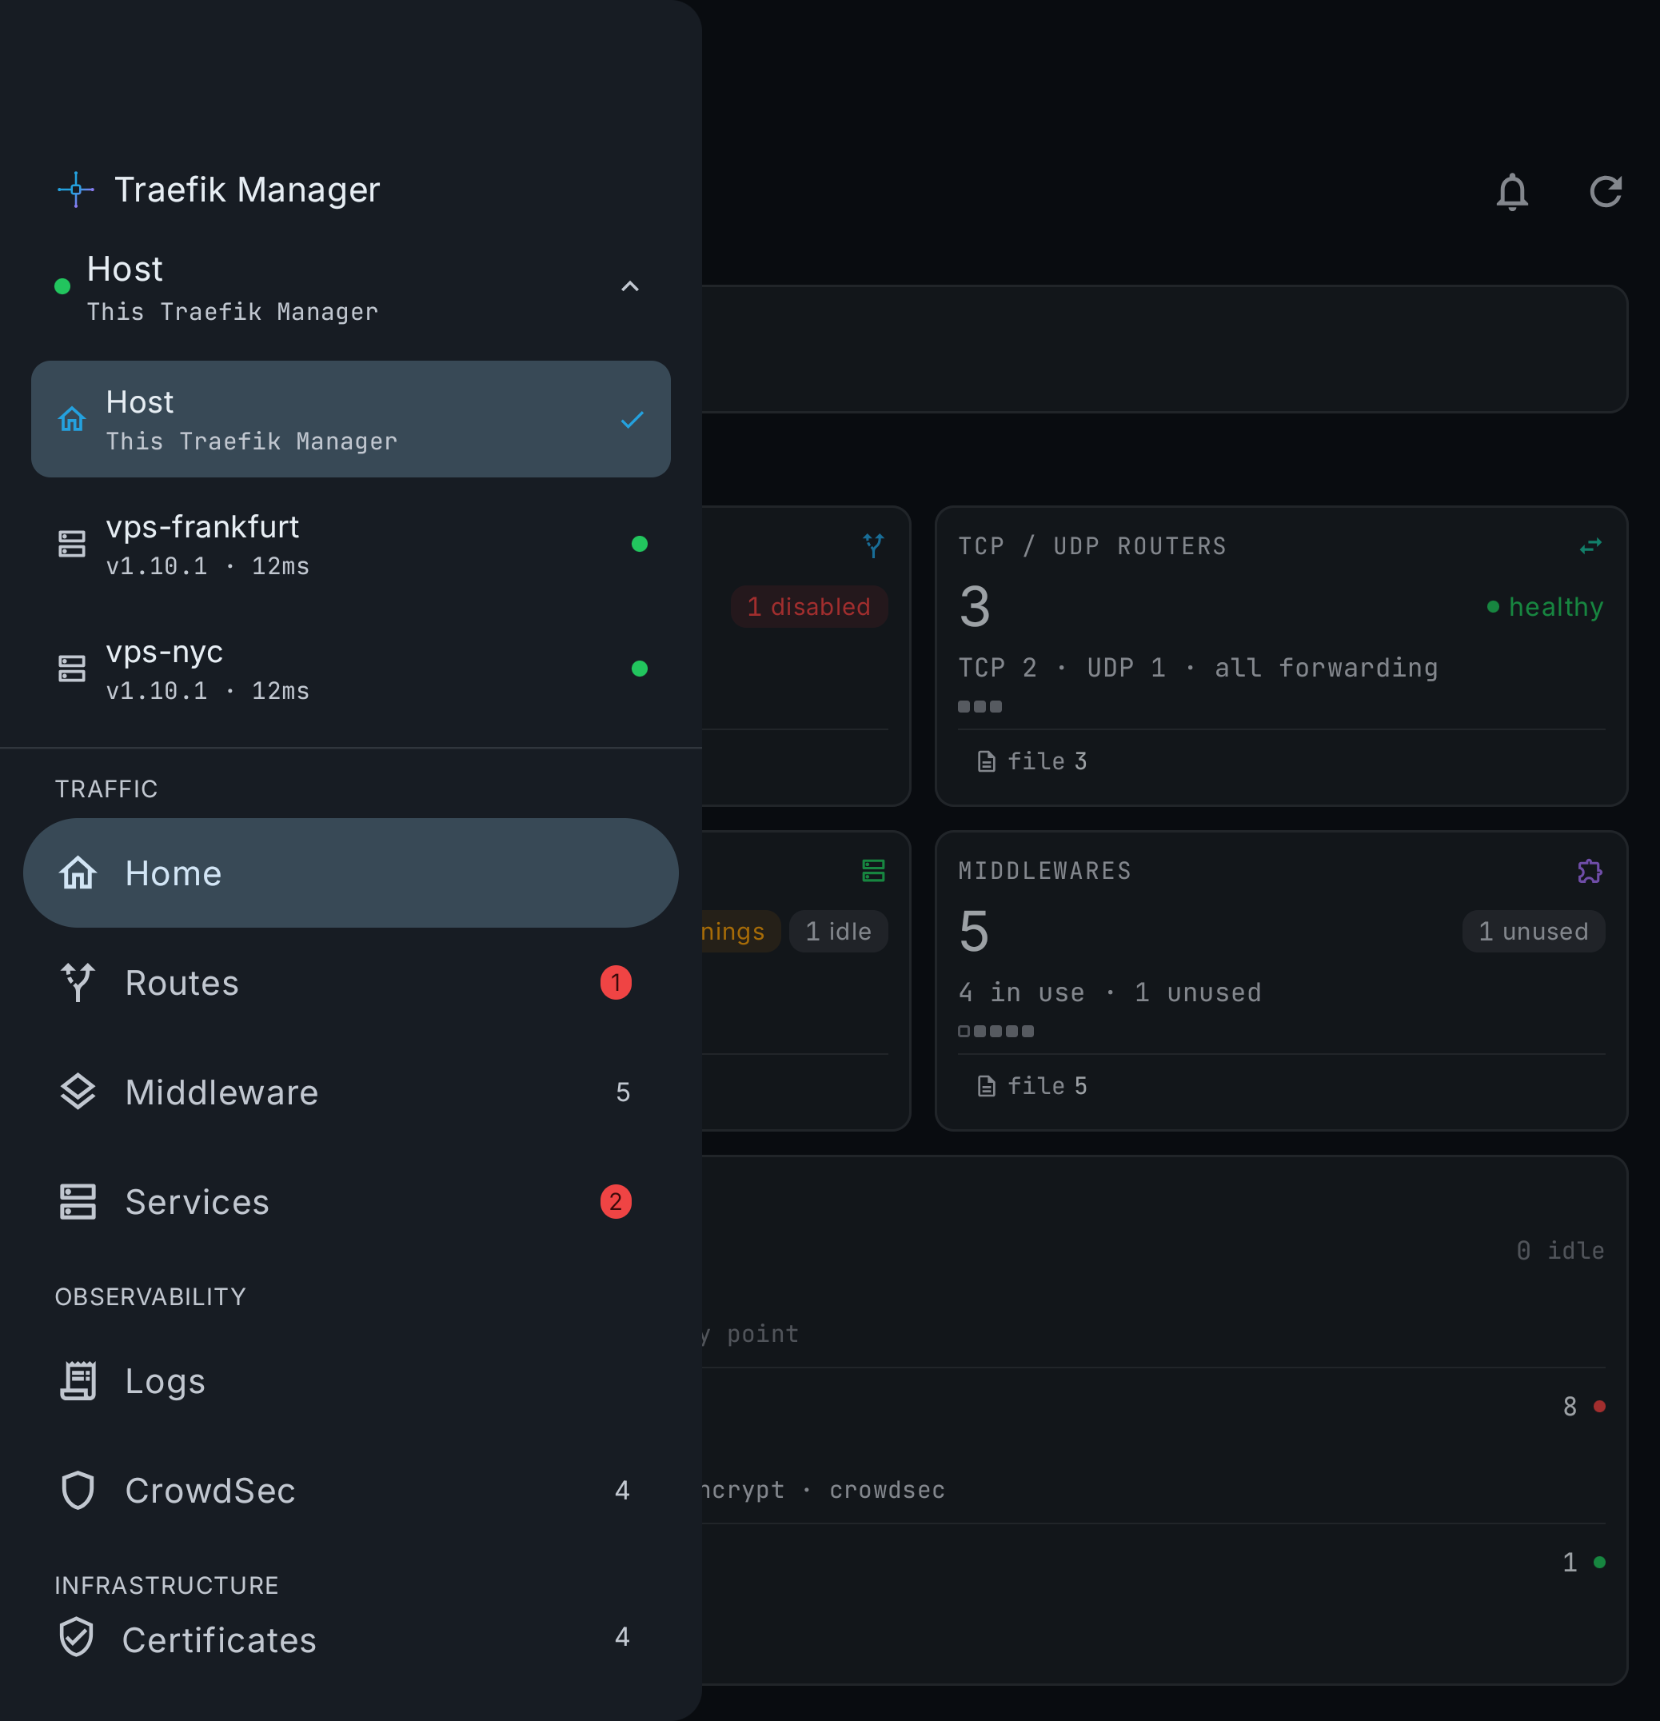Click the TCP / UDP ROUTERS card title
This screenshot has width=1660, height=1721.
1092,546
